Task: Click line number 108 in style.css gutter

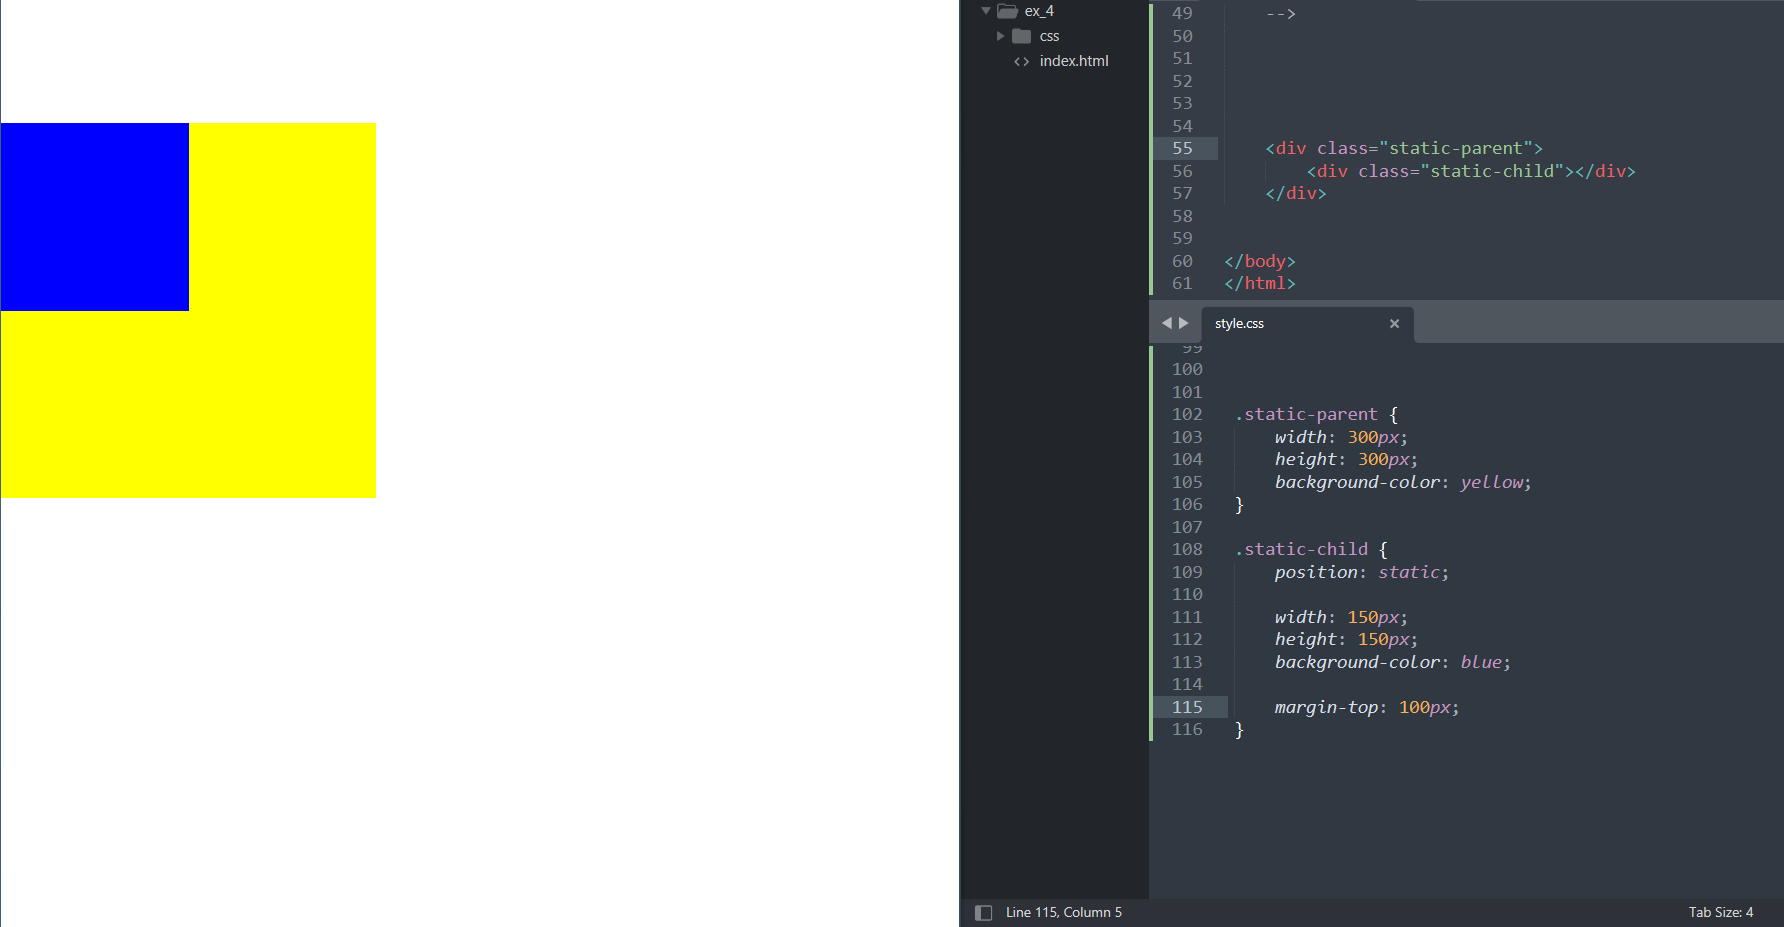Action: coord(1187,549)
